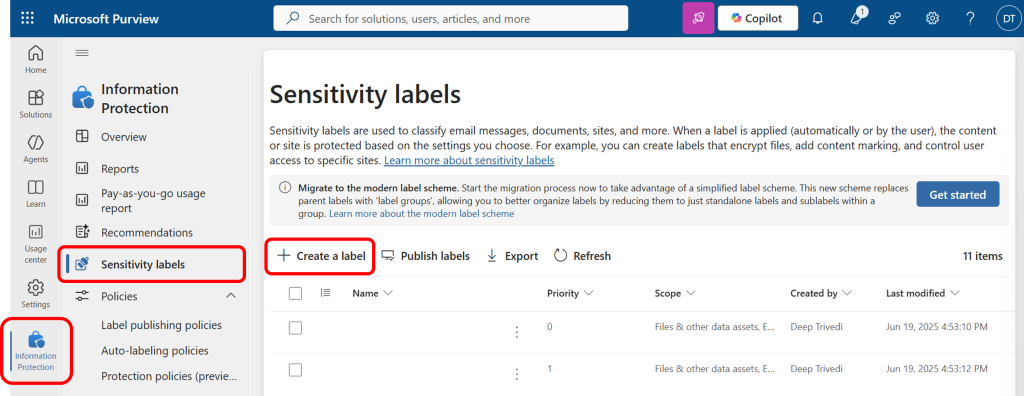The width and height of the screenshot is (1024, 396).
Task: Open more options for priority 1 label
Action: point(517,374)
